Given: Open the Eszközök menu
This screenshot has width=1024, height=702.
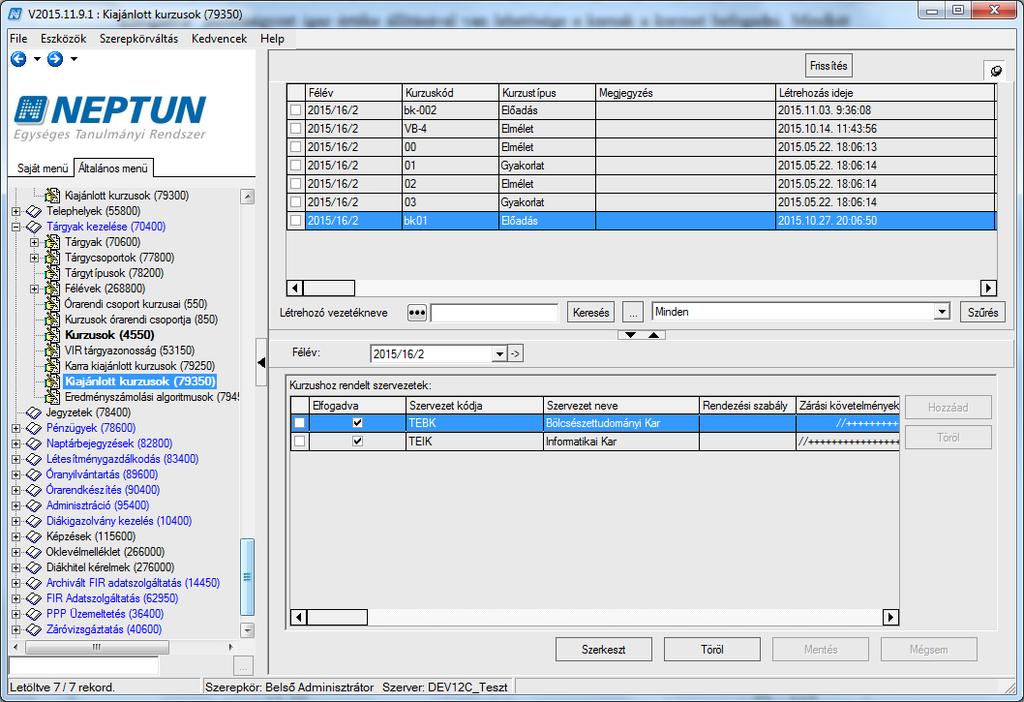Looking at the screenshot, I should [x=63, y=39].
